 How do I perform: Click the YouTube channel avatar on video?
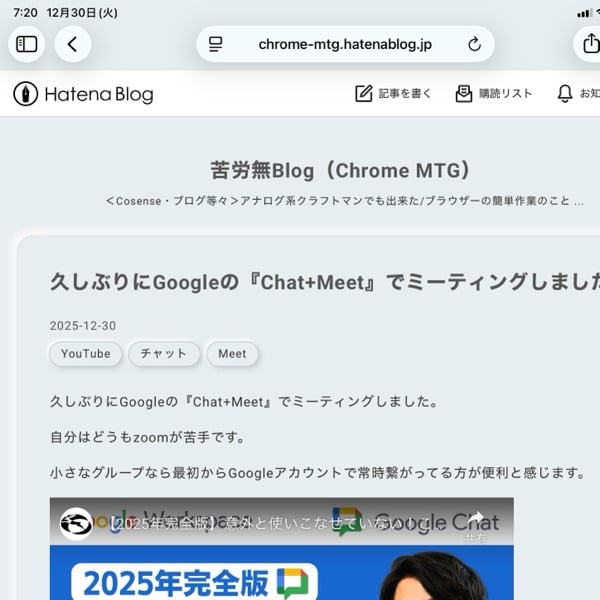coord(77,523)
